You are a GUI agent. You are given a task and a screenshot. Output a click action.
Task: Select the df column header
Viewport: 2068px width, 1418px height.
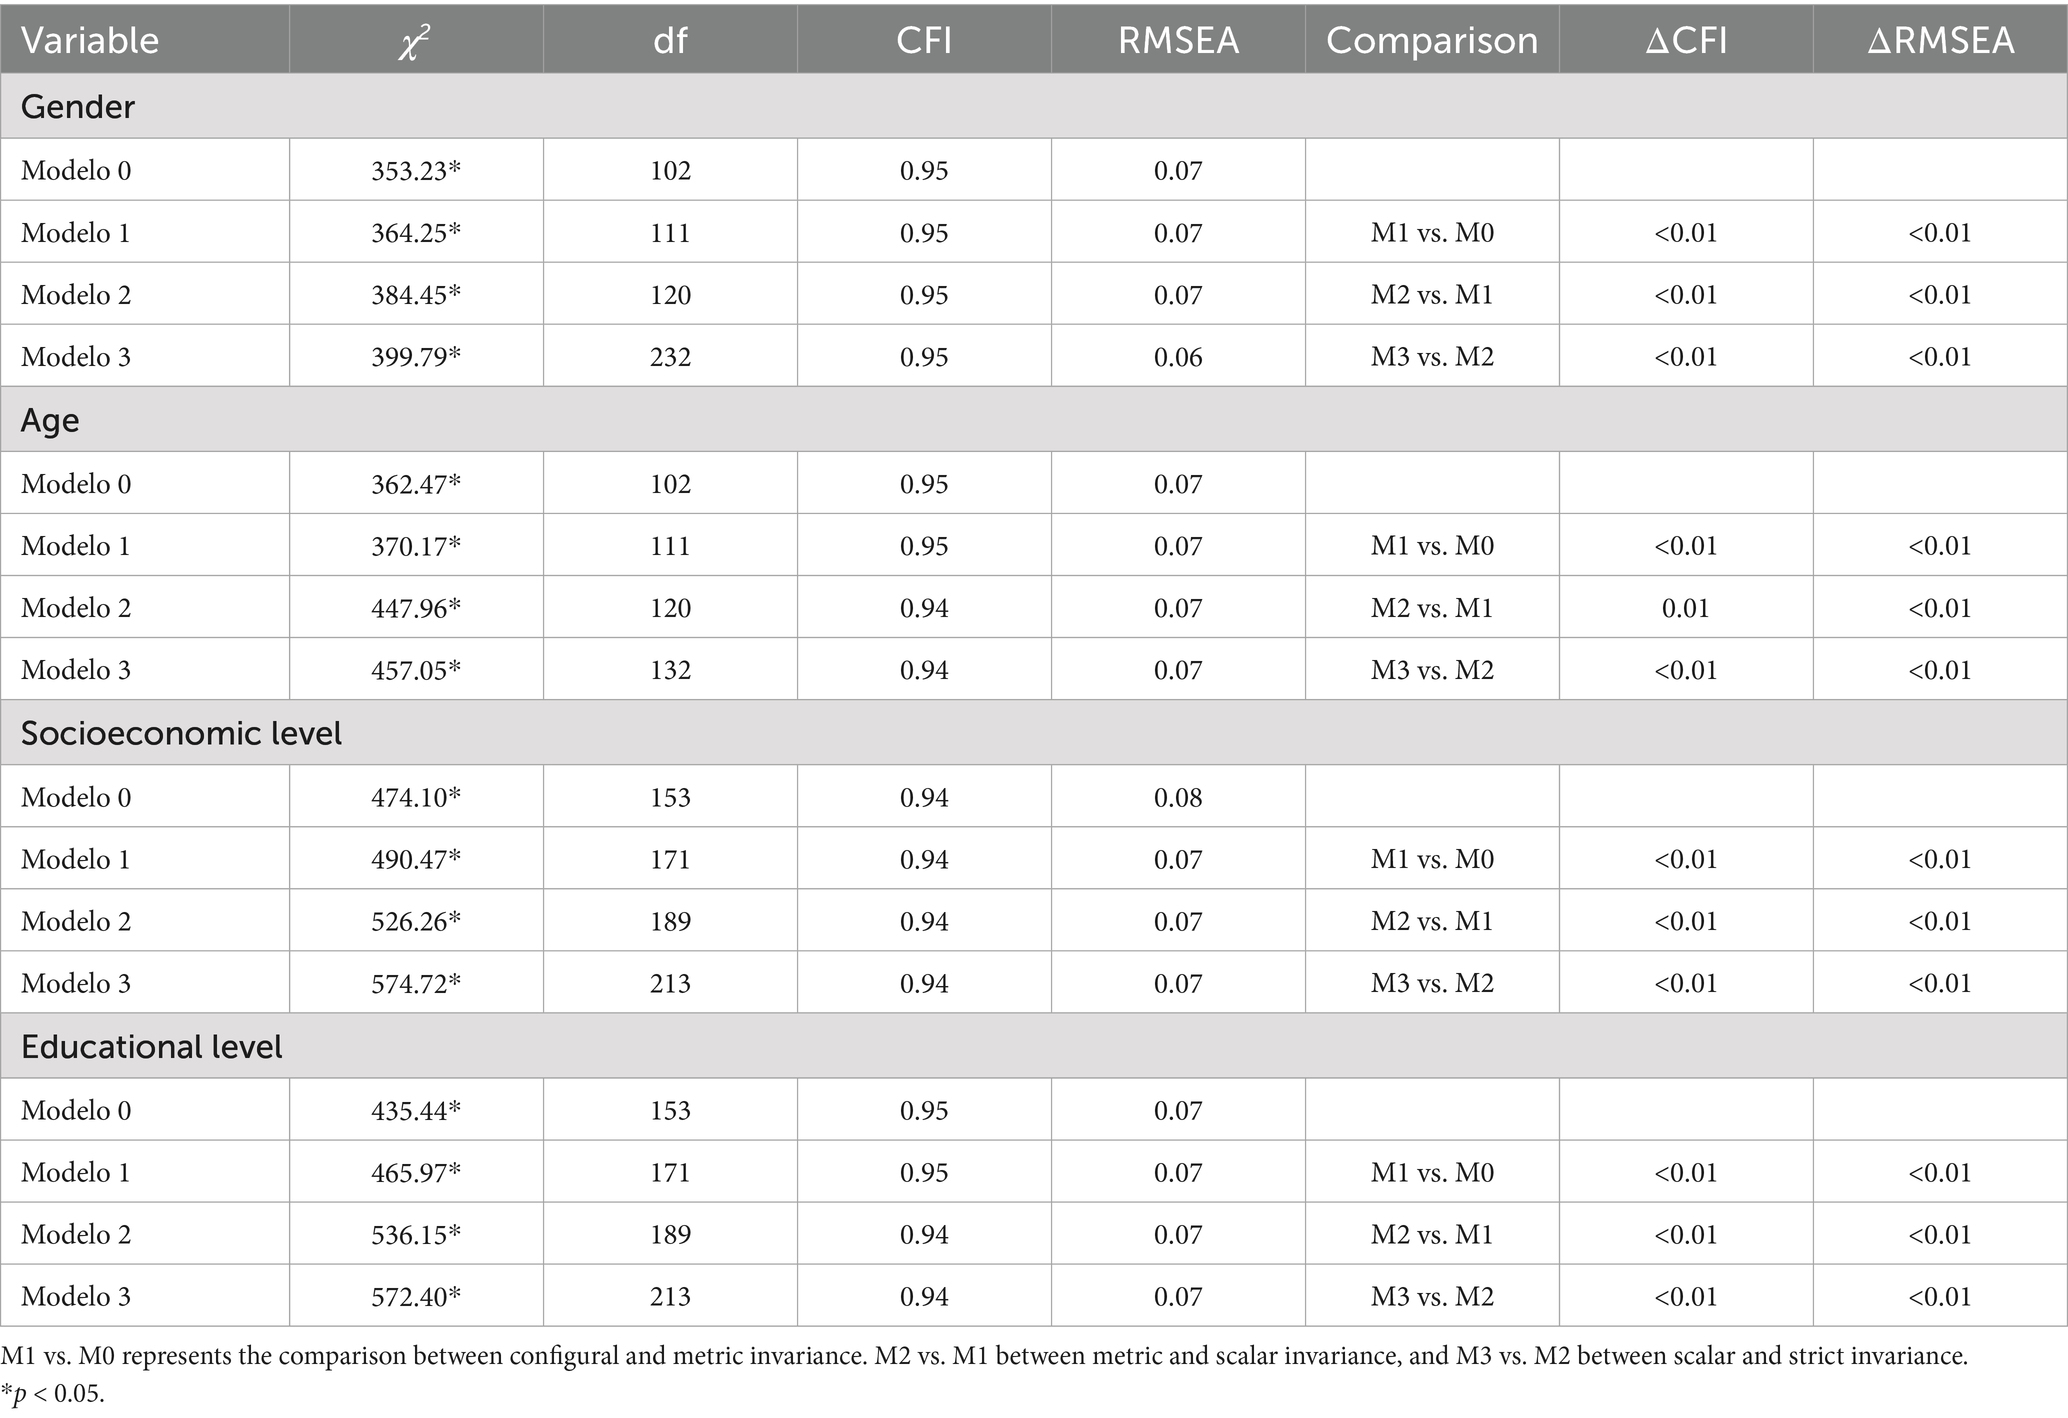click(x=670, y=40)
